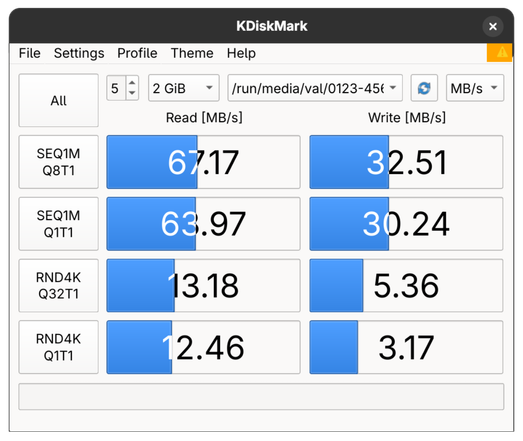Screen dimensions: 523x441
Task: Open the File menu
Action: point(29,53)
